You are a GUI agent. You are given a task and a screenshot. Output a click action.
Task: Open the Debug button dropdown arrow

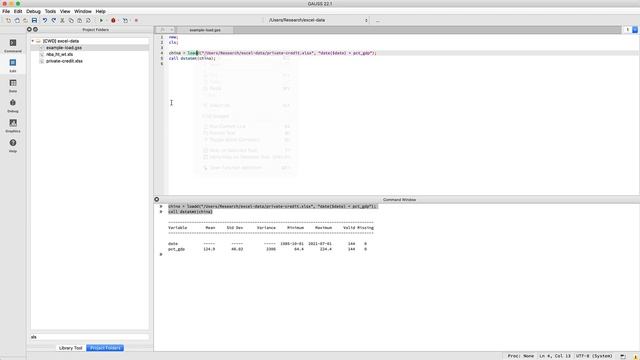point(118,20)
